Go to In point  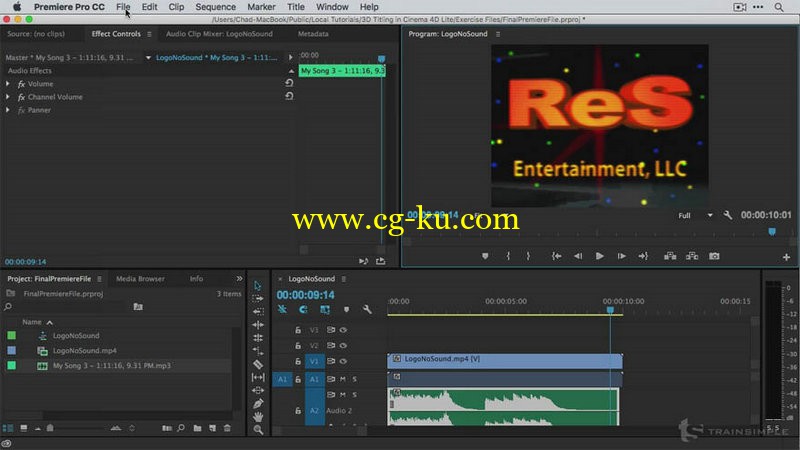click(x=556, y=256)
